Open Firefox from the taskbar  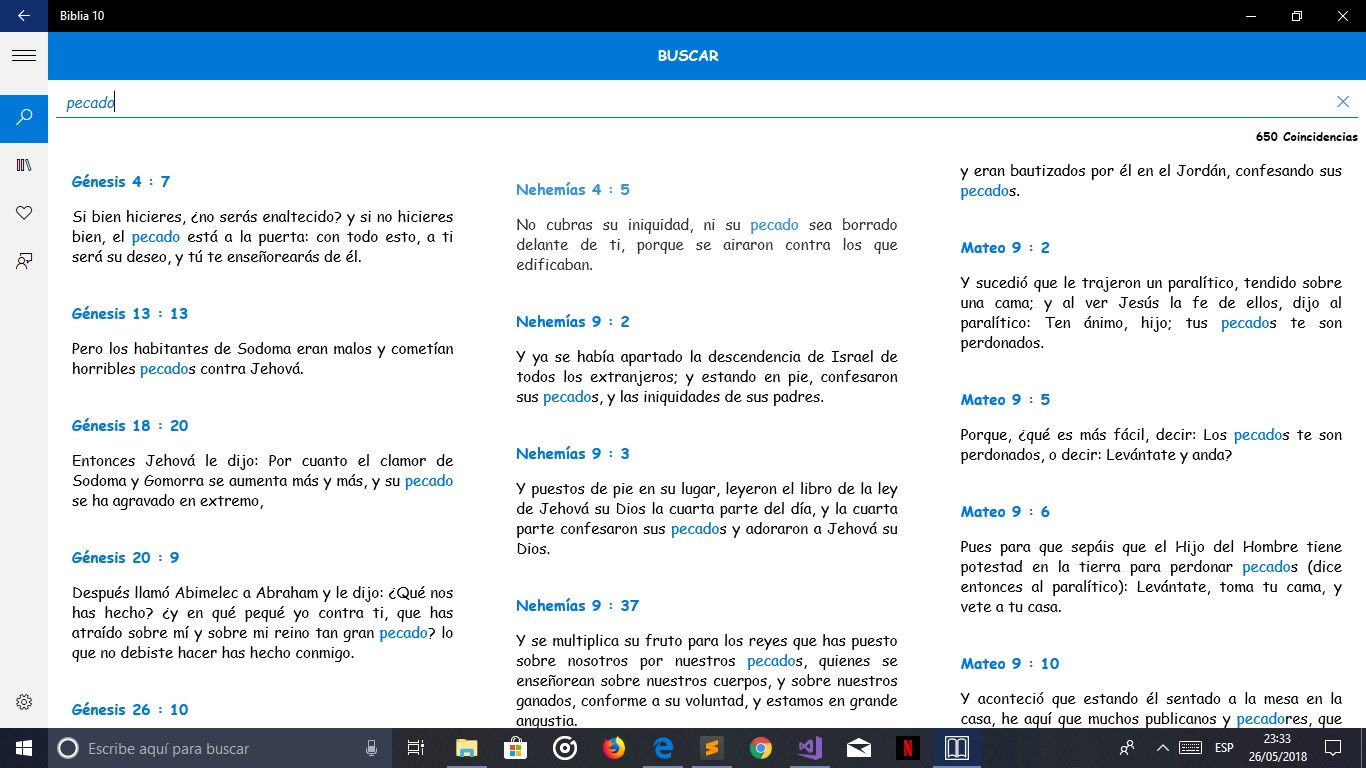613,748
